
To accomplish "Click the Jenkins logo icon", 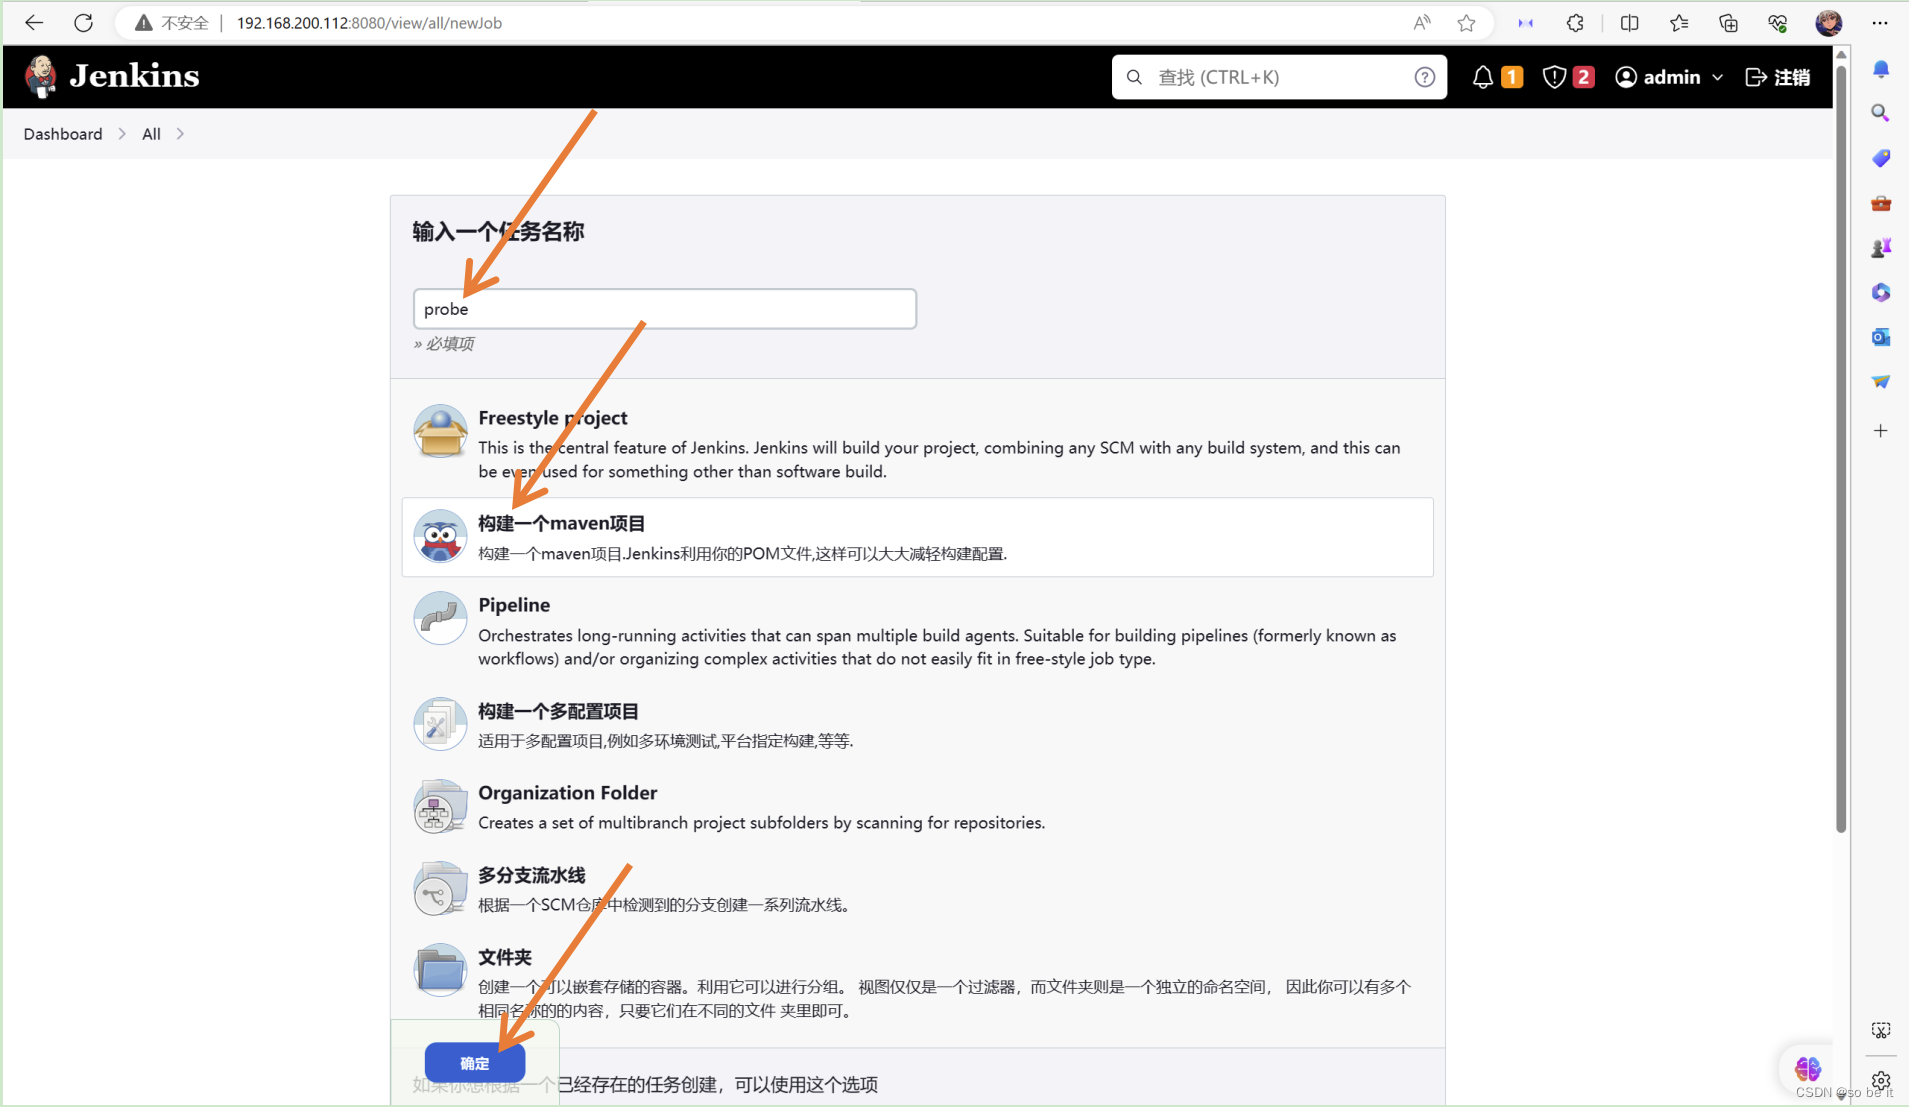I will pos(41,77).
